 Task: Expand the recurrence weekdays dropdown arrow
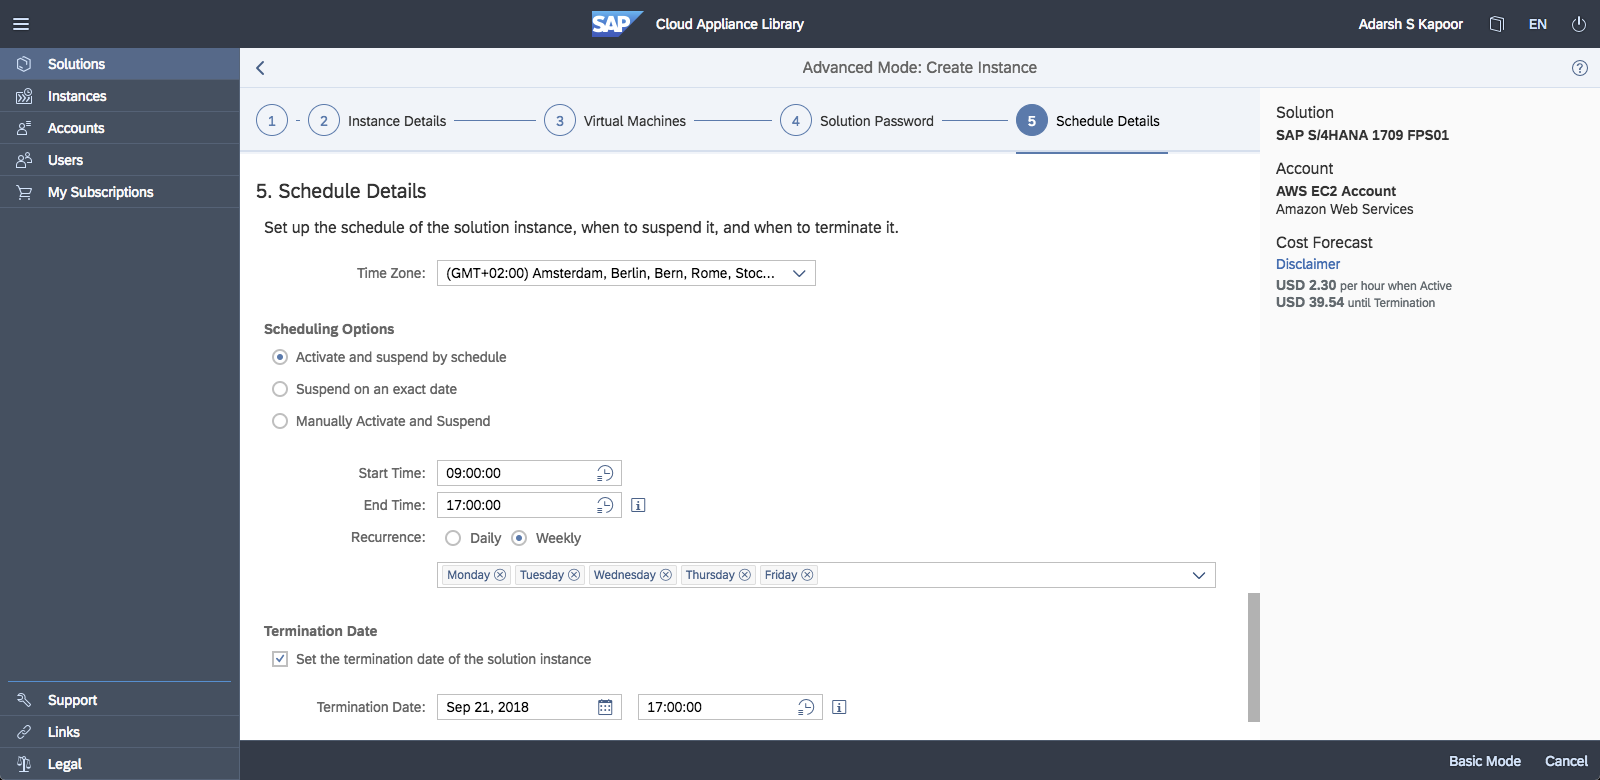click(x=1199, y=575)
